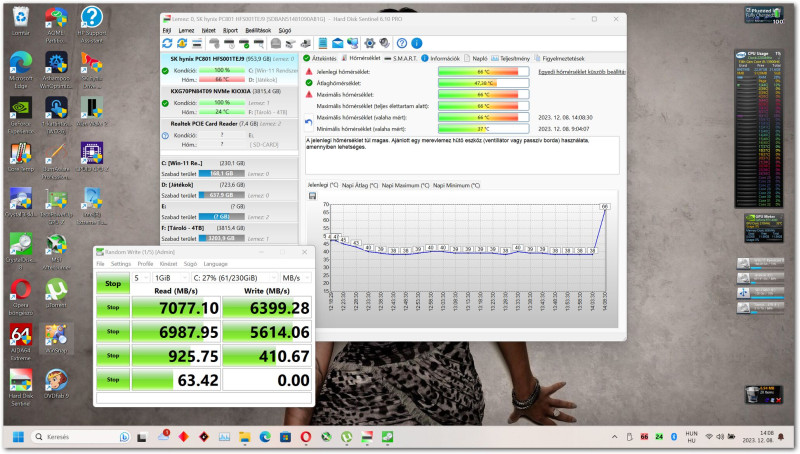
Task: Click the Jelenlegi hőmérséklet 66 °C temperature bar
Action: 483,72
